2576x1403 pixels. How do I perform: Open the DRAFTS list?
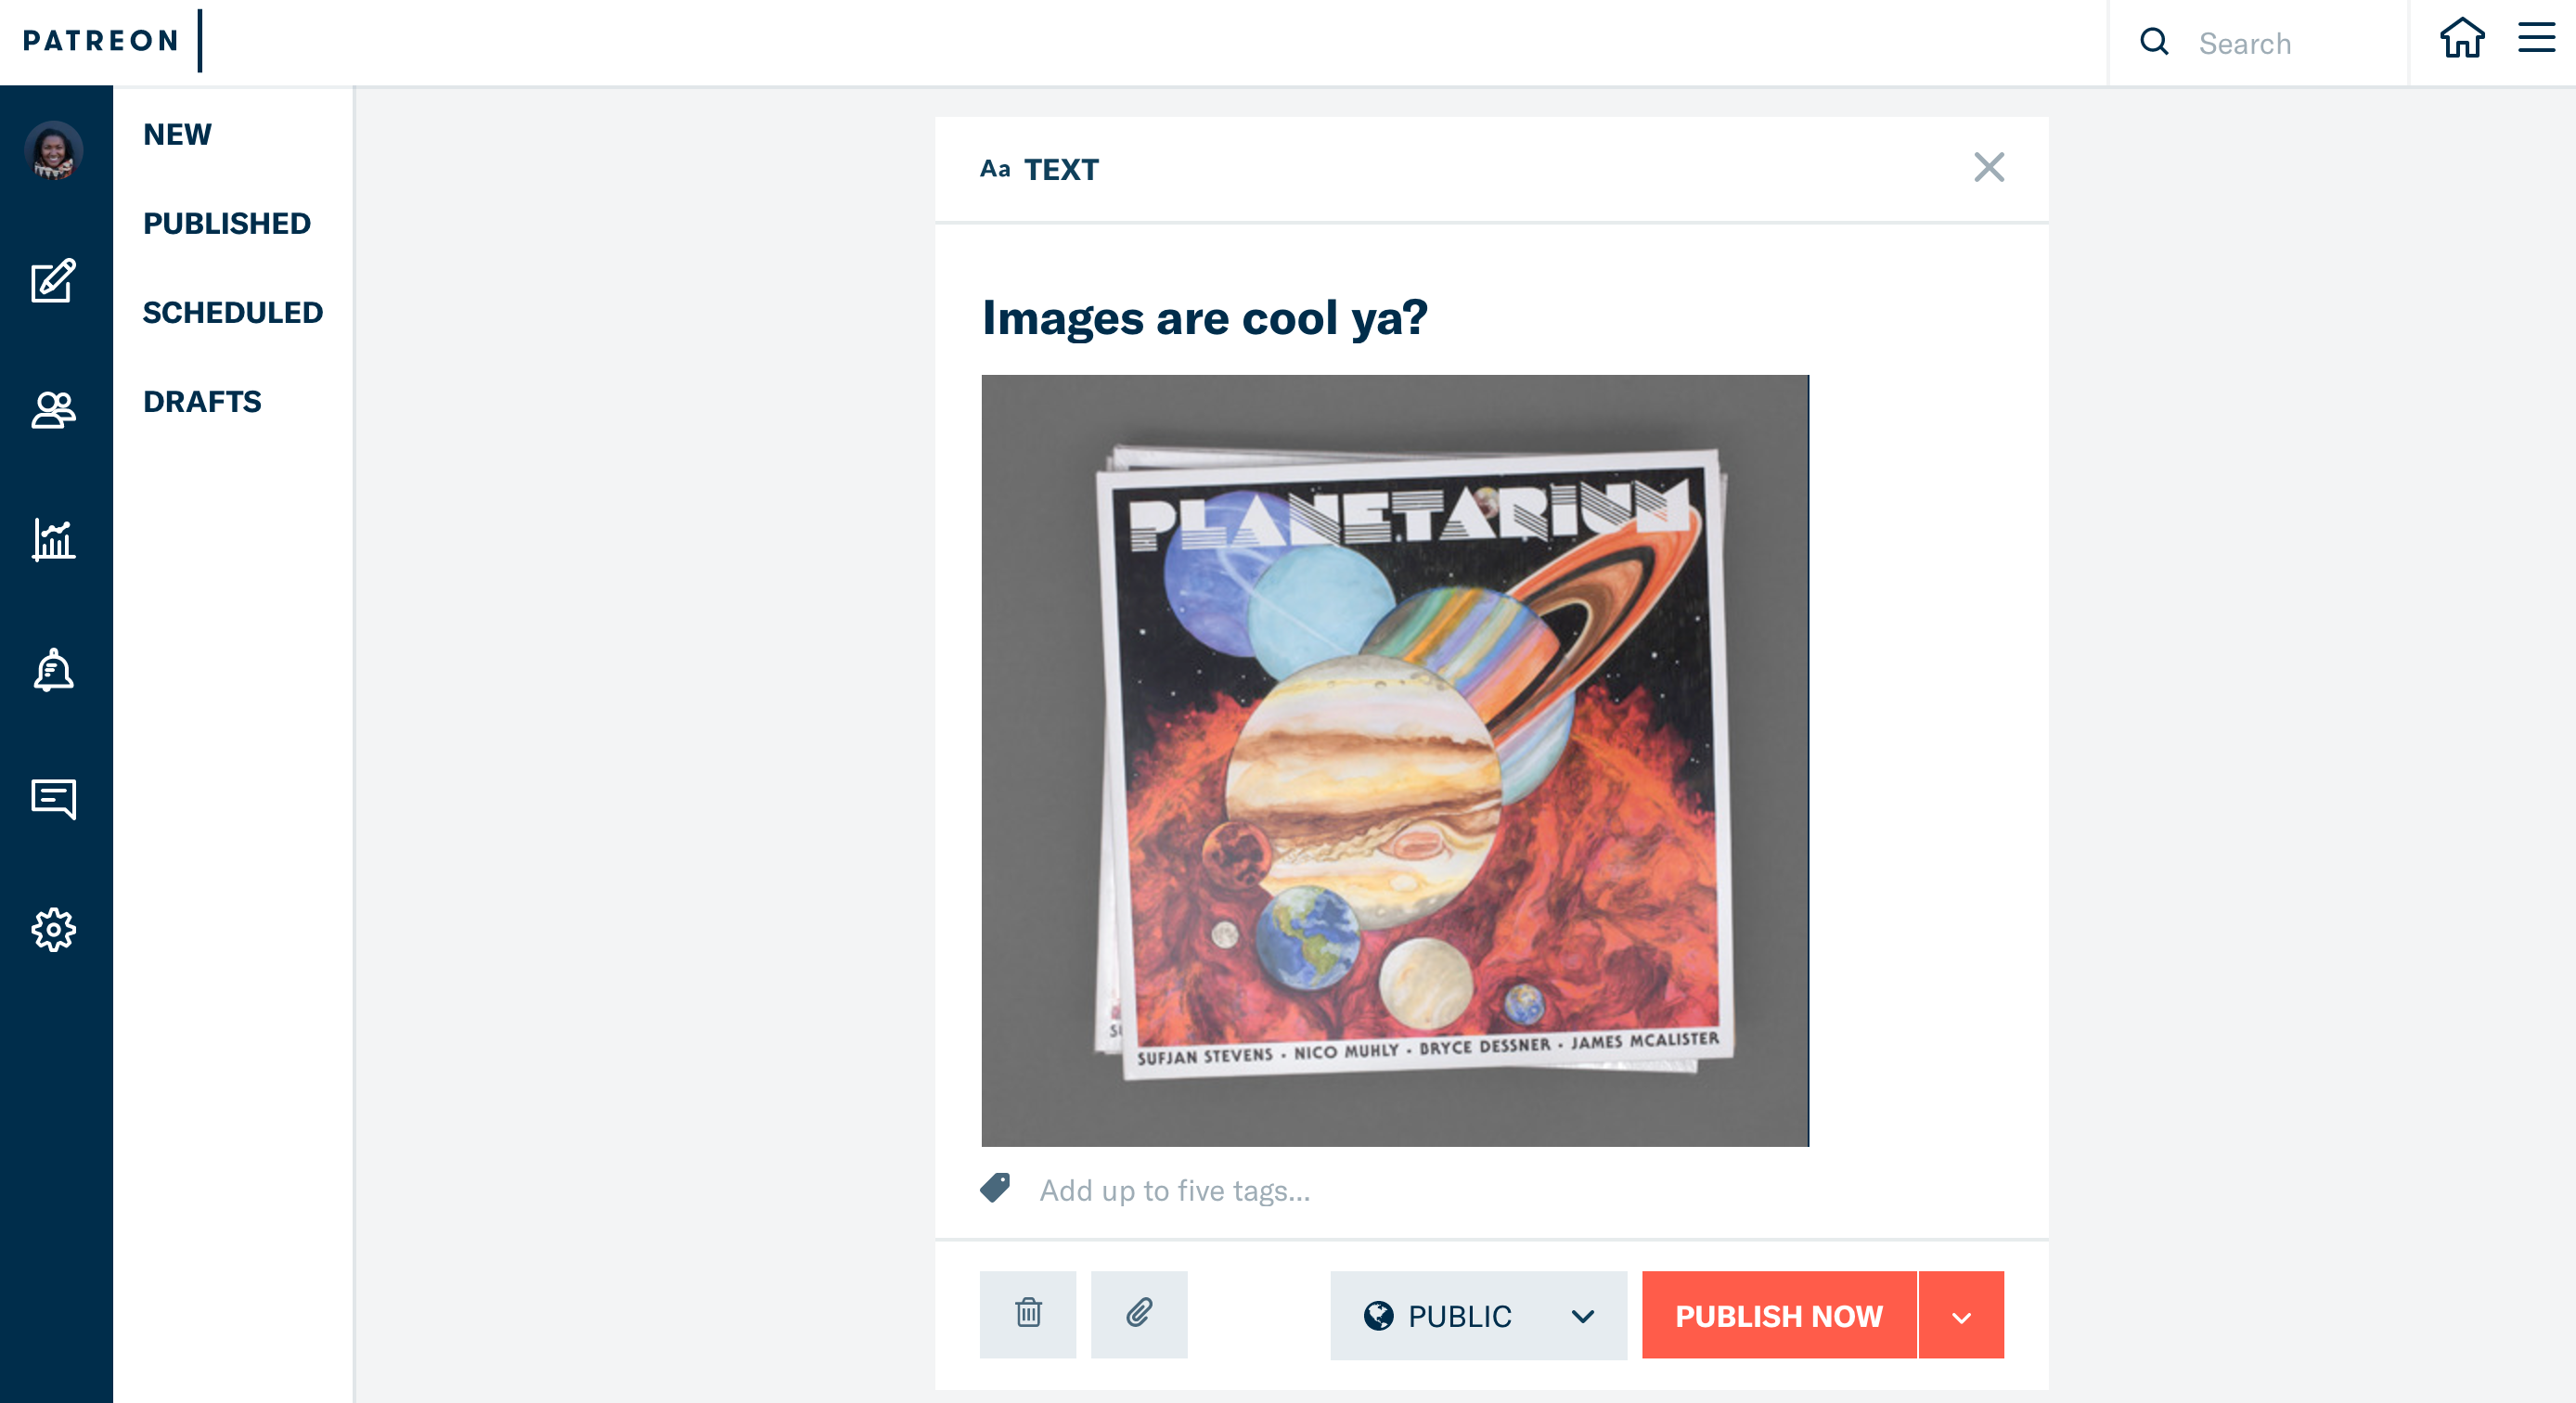(x=202, y=401)
